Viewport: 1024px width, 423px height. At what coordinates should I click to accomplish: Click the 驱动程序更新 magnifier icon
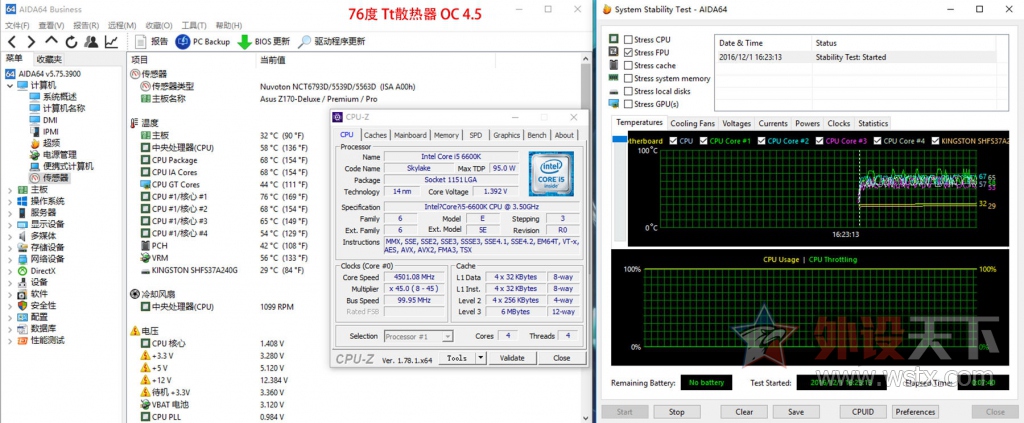(304, 42)
